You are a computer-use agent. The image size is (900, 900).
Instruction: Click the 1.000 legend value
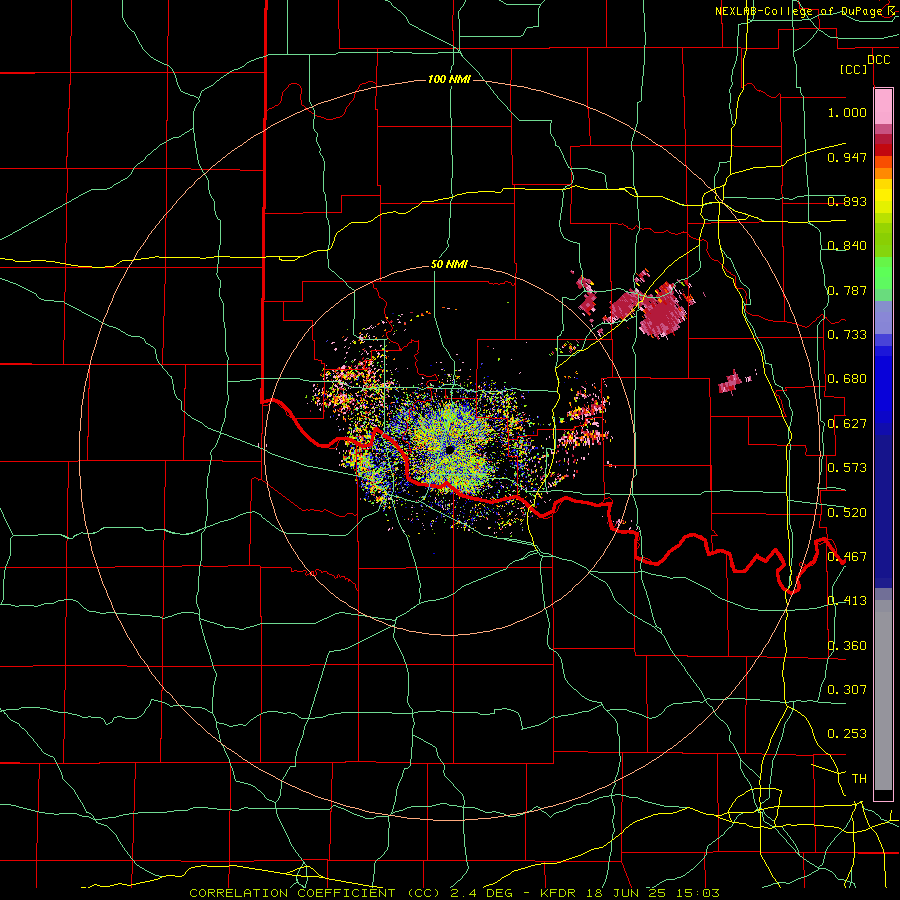(x=847, y=112)
